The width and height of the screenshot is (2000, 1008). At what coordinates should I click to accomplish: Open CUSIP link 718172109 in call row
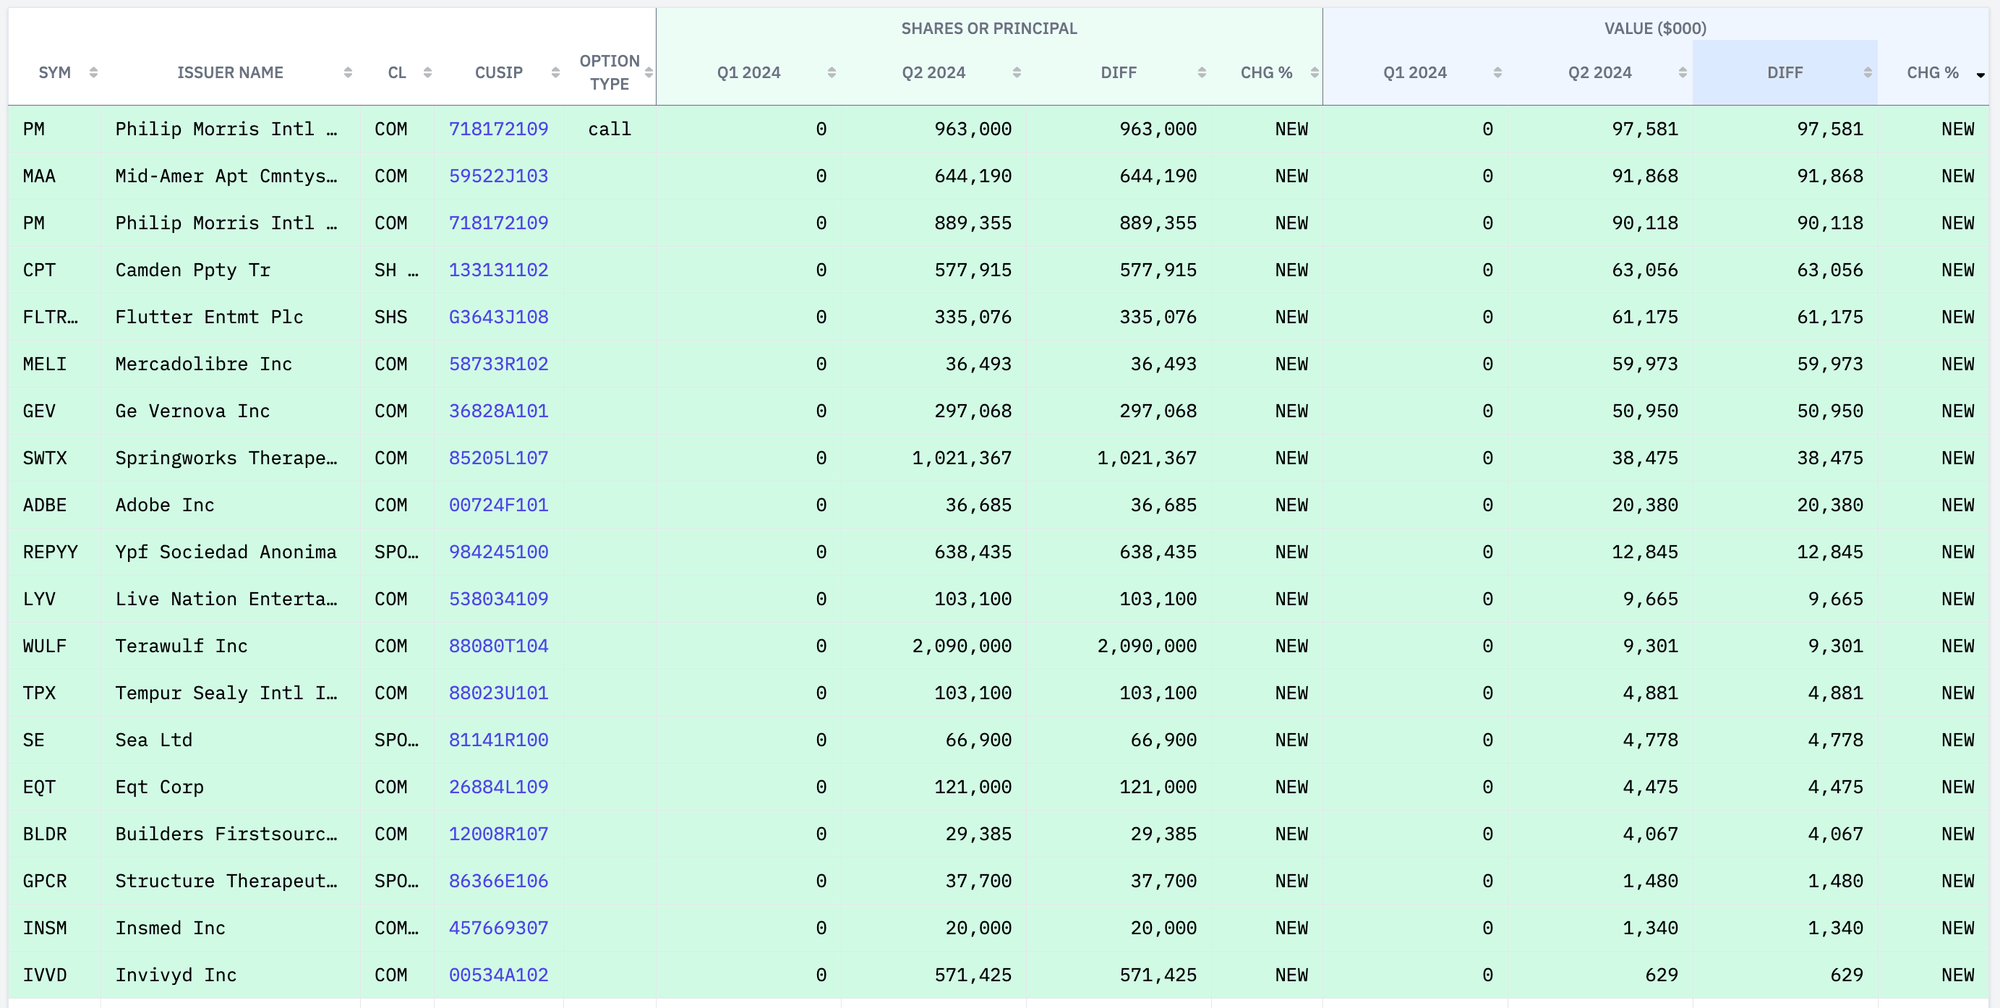point(498,129)
